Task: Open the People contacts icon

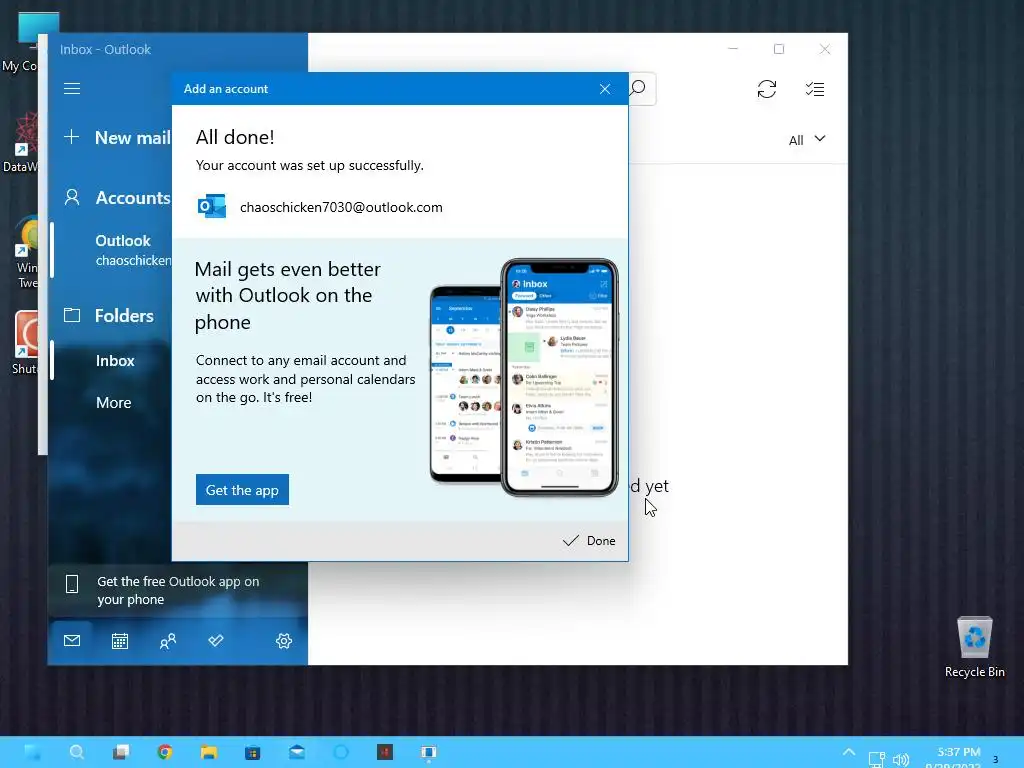Action: pyautogui.click(x=168, y=641)
